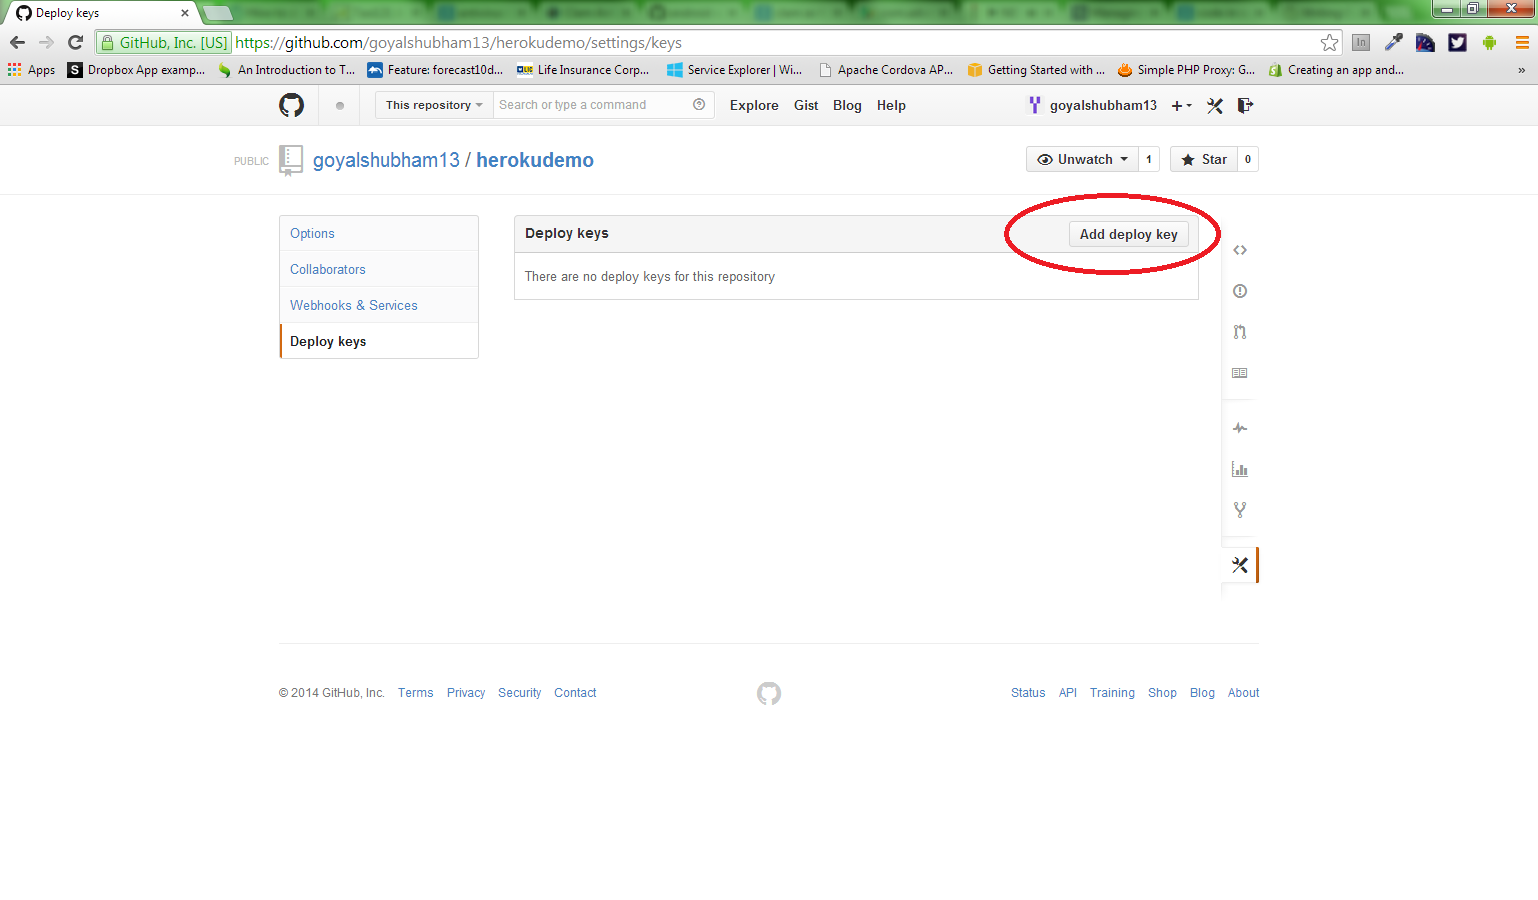Expand the Unwatch dropdown
1538x900 pixels.
[1082, 159]
